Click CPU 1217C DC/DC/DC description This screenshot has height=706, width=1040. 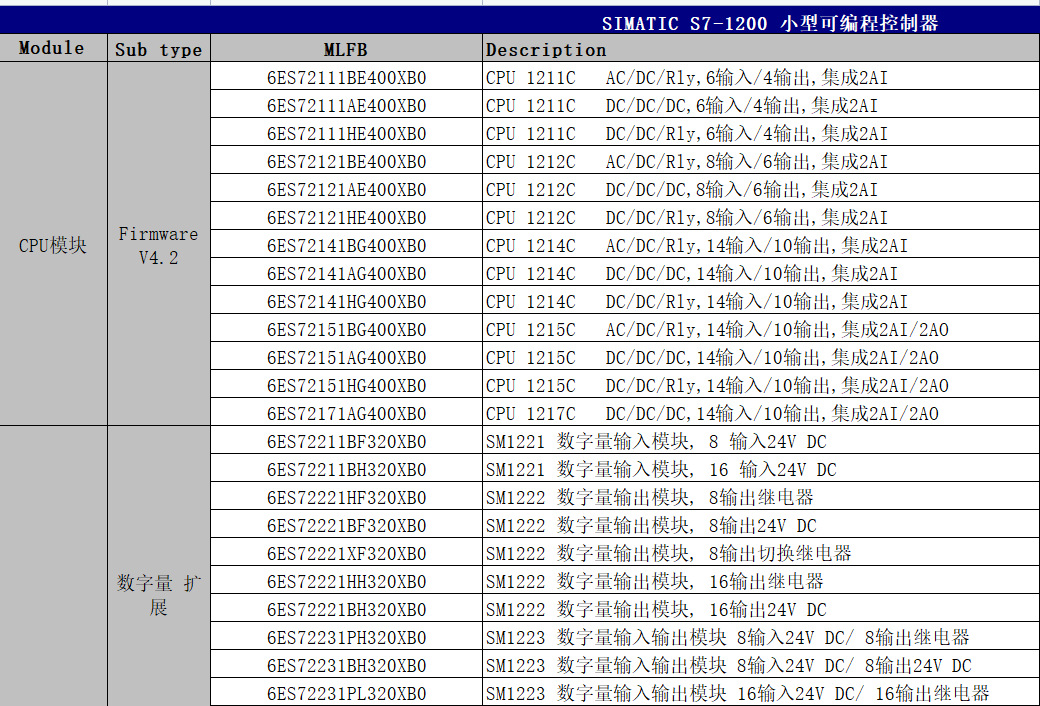(x=761, y=413)
